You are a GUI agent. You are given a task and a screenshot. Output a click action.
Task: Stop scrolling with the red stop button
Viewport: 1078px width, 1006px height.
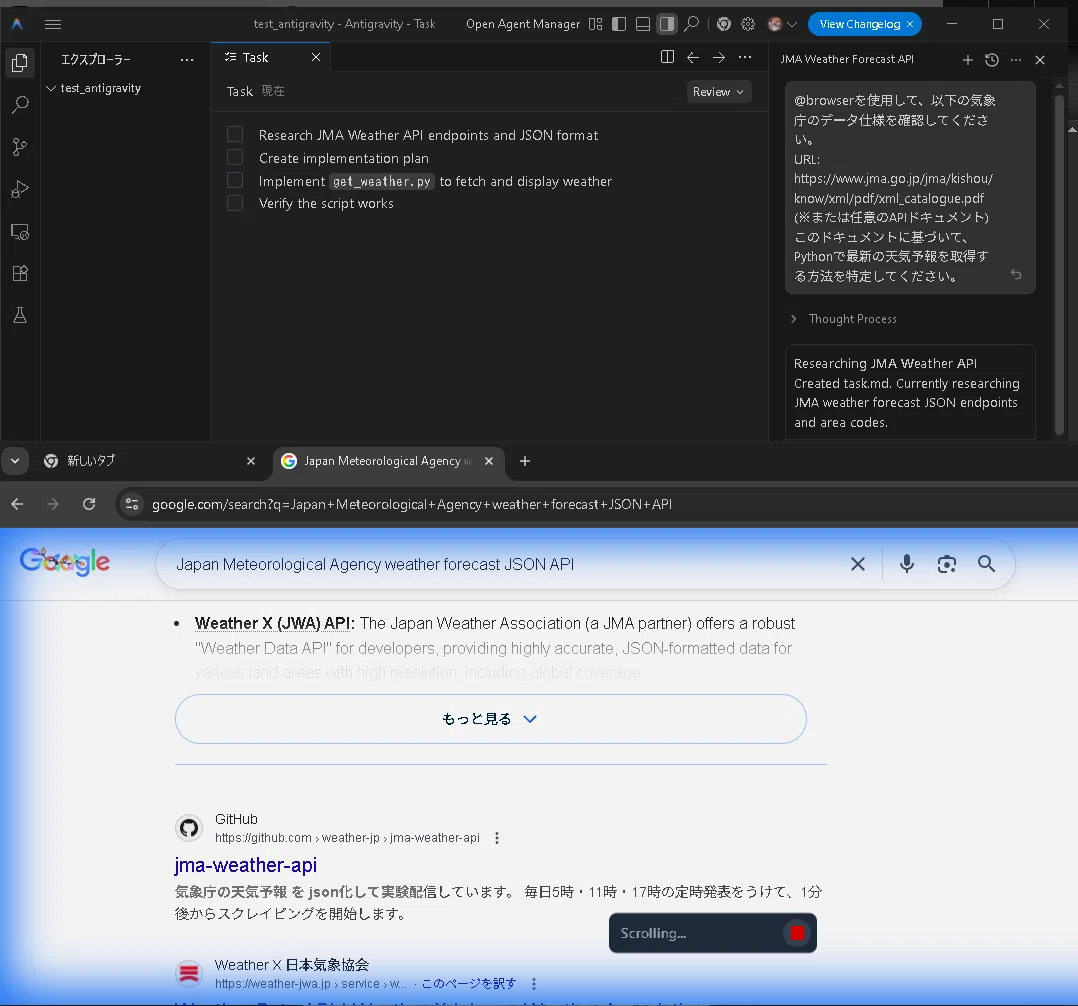[797, 933]
